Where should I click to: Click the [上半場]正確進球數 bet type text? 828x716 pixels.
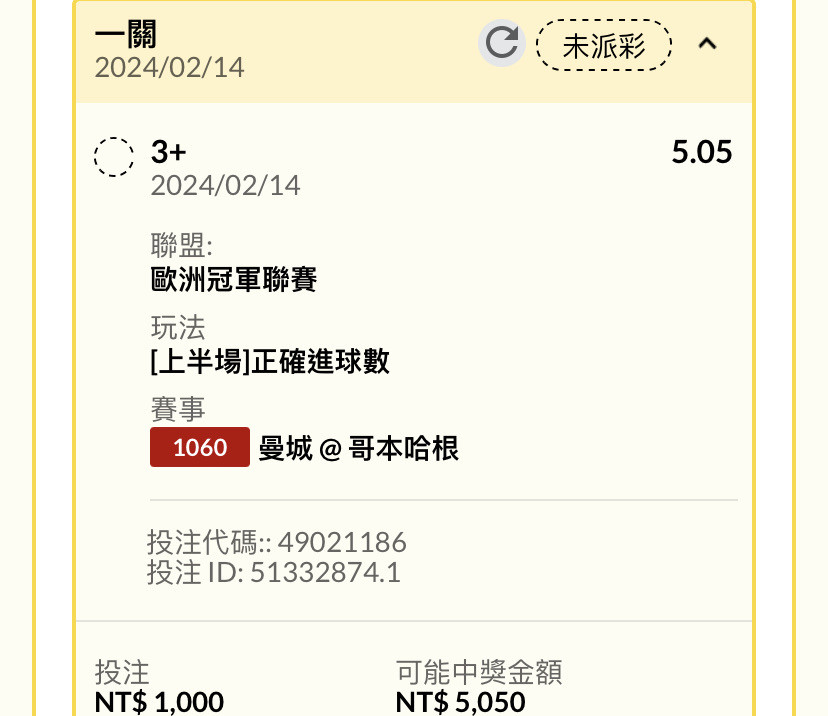click(270, 361)
